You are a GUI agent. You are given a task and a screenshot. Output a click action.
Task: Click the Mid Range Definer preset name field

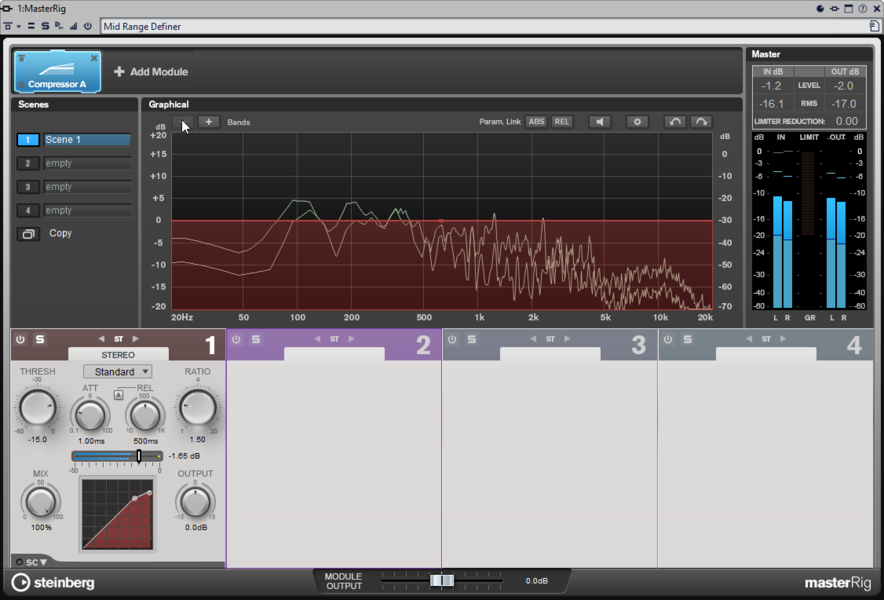[x=484, y=27]
